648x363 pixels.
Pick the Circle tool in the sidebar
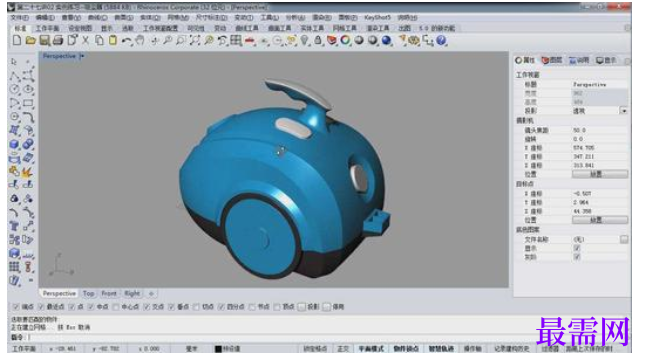point(14,89)
